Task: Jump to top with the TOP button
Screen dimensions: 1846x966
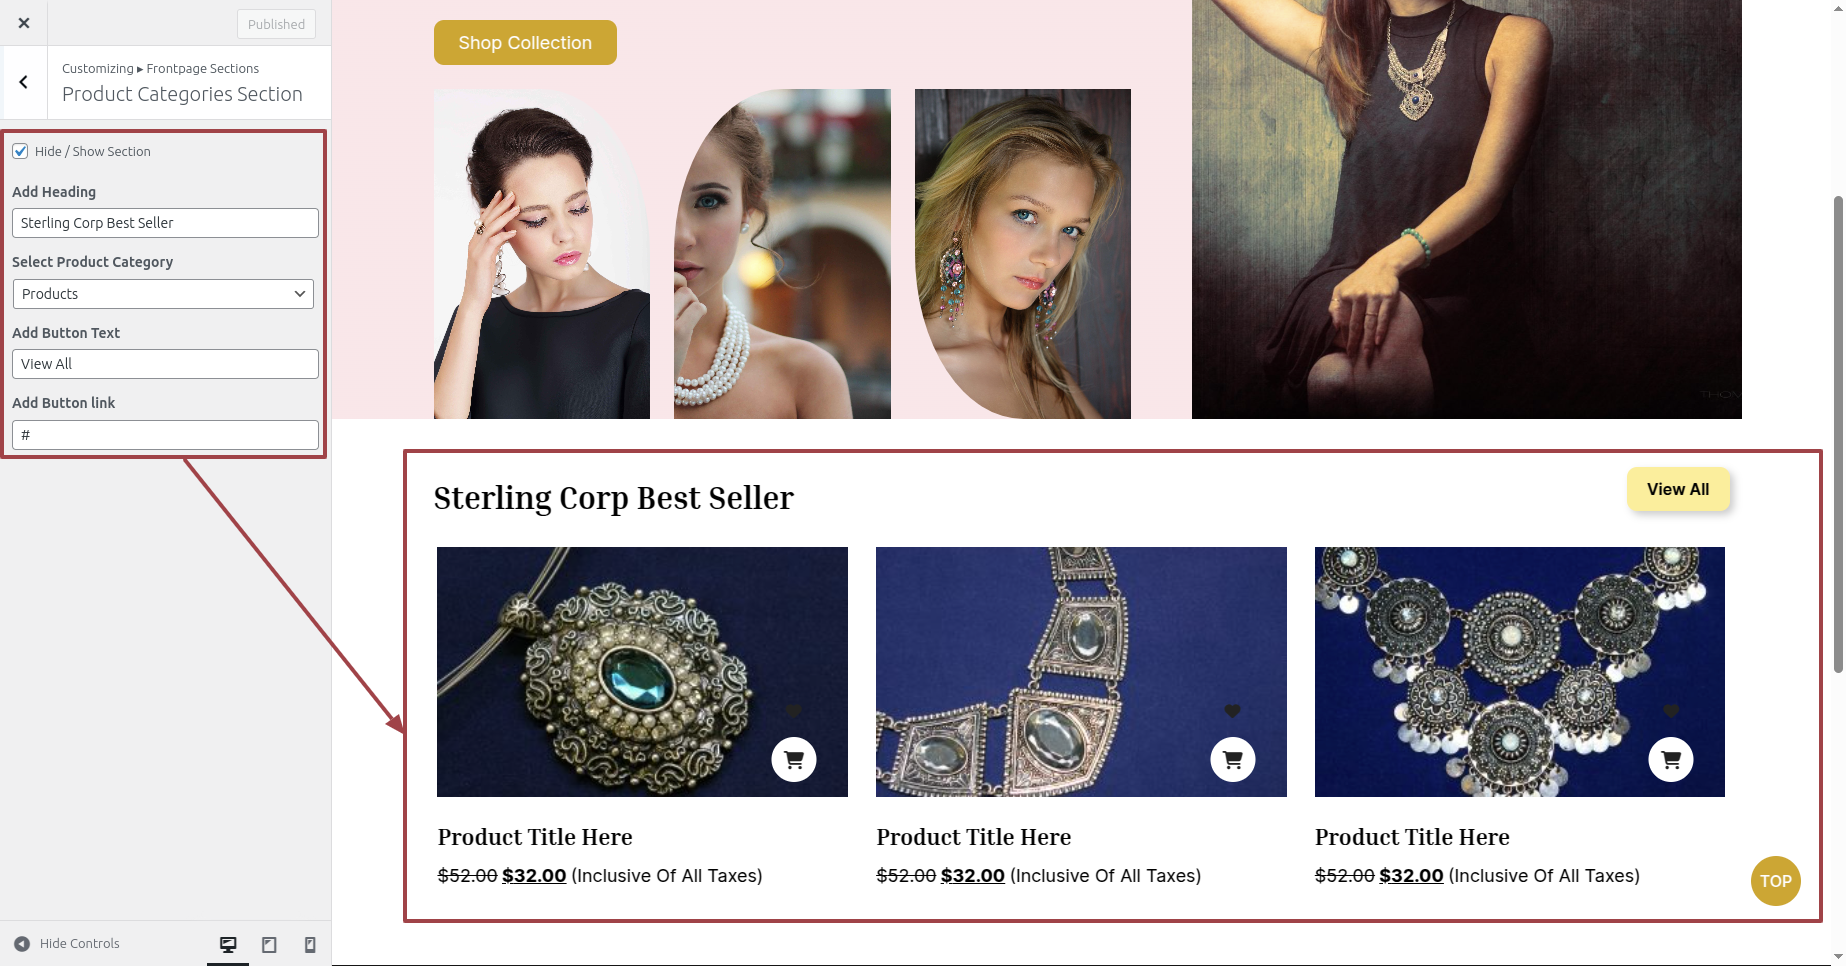Action: point(1776,881)
